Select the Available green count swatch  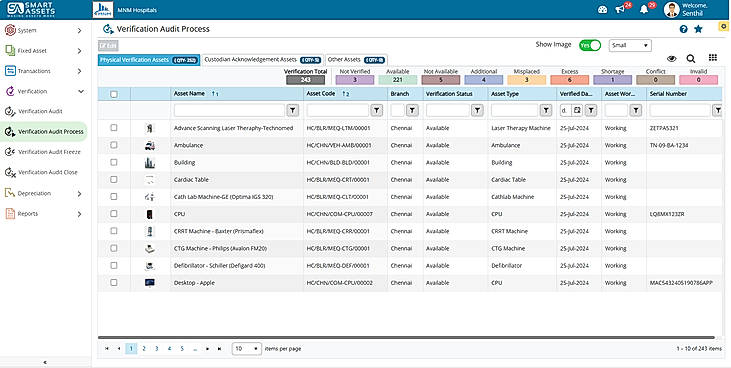pyautogui.click(x=398, y=80)
